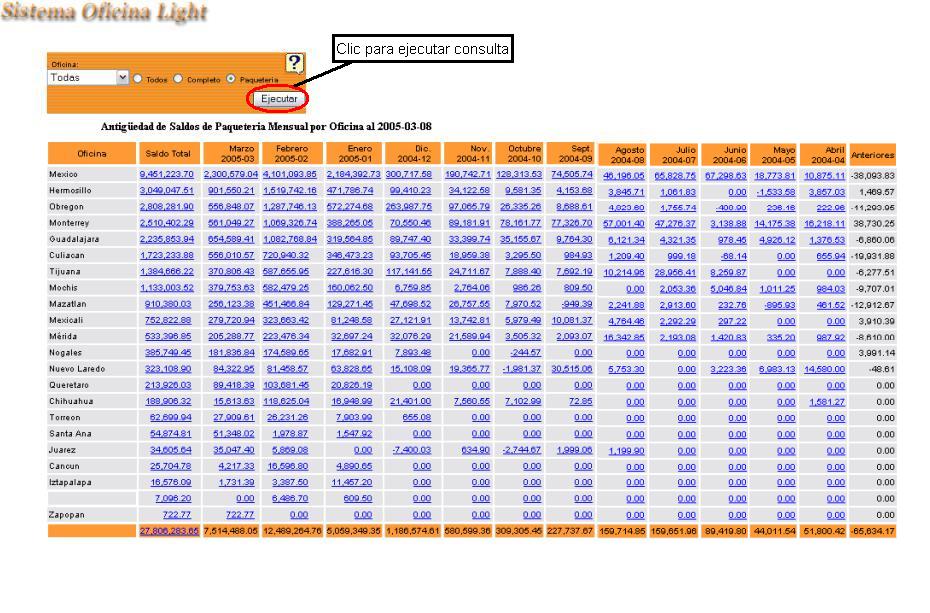The image size is (930, 613).
Task: Click the question mark help icon
Action: tap(294, 63)
